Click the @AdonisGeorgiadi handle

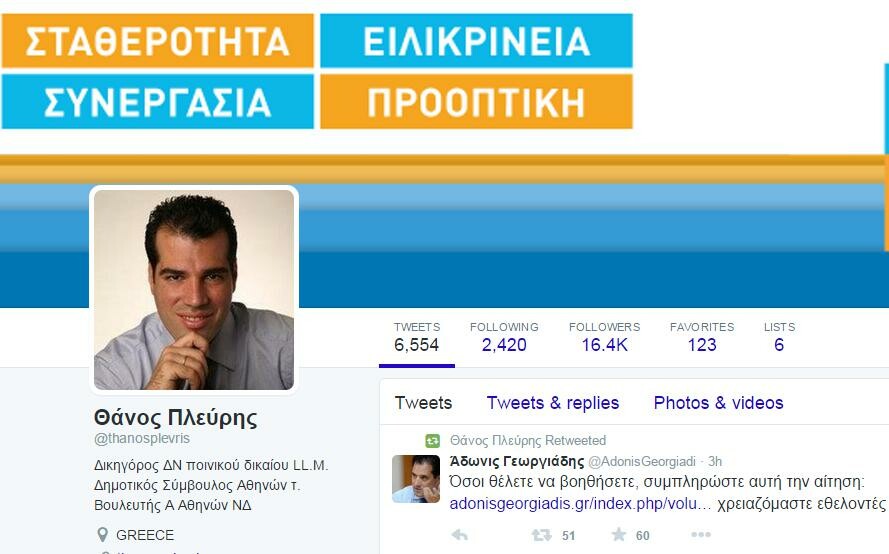[x=642, y=462]
